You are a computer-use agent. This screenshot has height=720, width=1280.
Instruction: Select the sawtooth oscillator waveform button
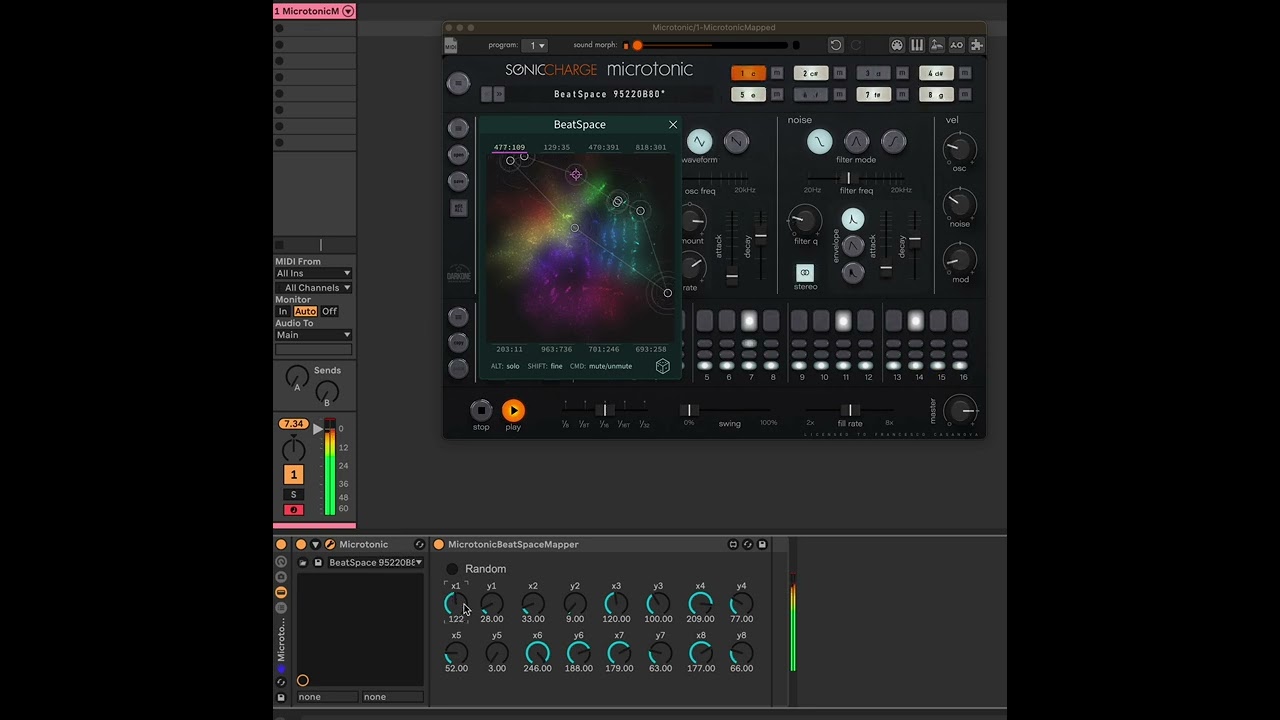pos(736,142)
